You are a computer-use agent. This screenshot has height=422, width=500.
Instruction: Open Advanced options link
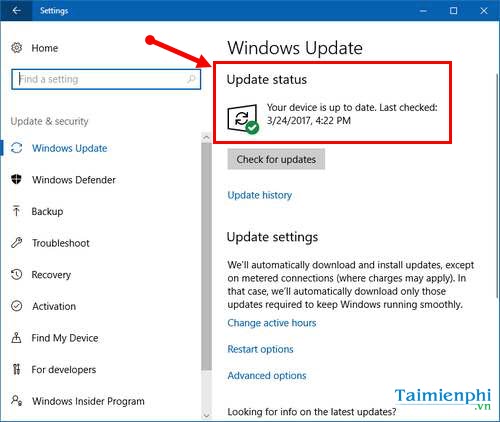point(267,375)
